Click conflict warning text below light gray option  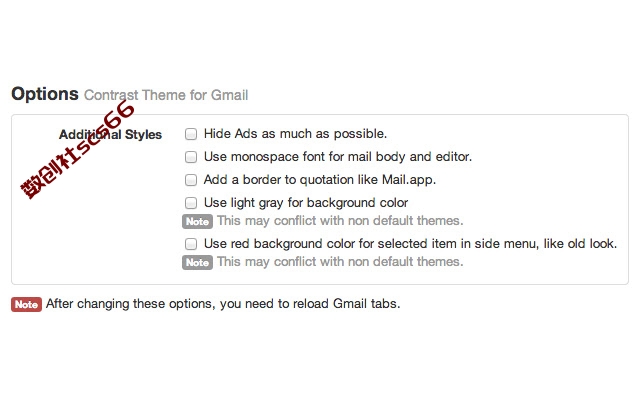tap(340, 221)
